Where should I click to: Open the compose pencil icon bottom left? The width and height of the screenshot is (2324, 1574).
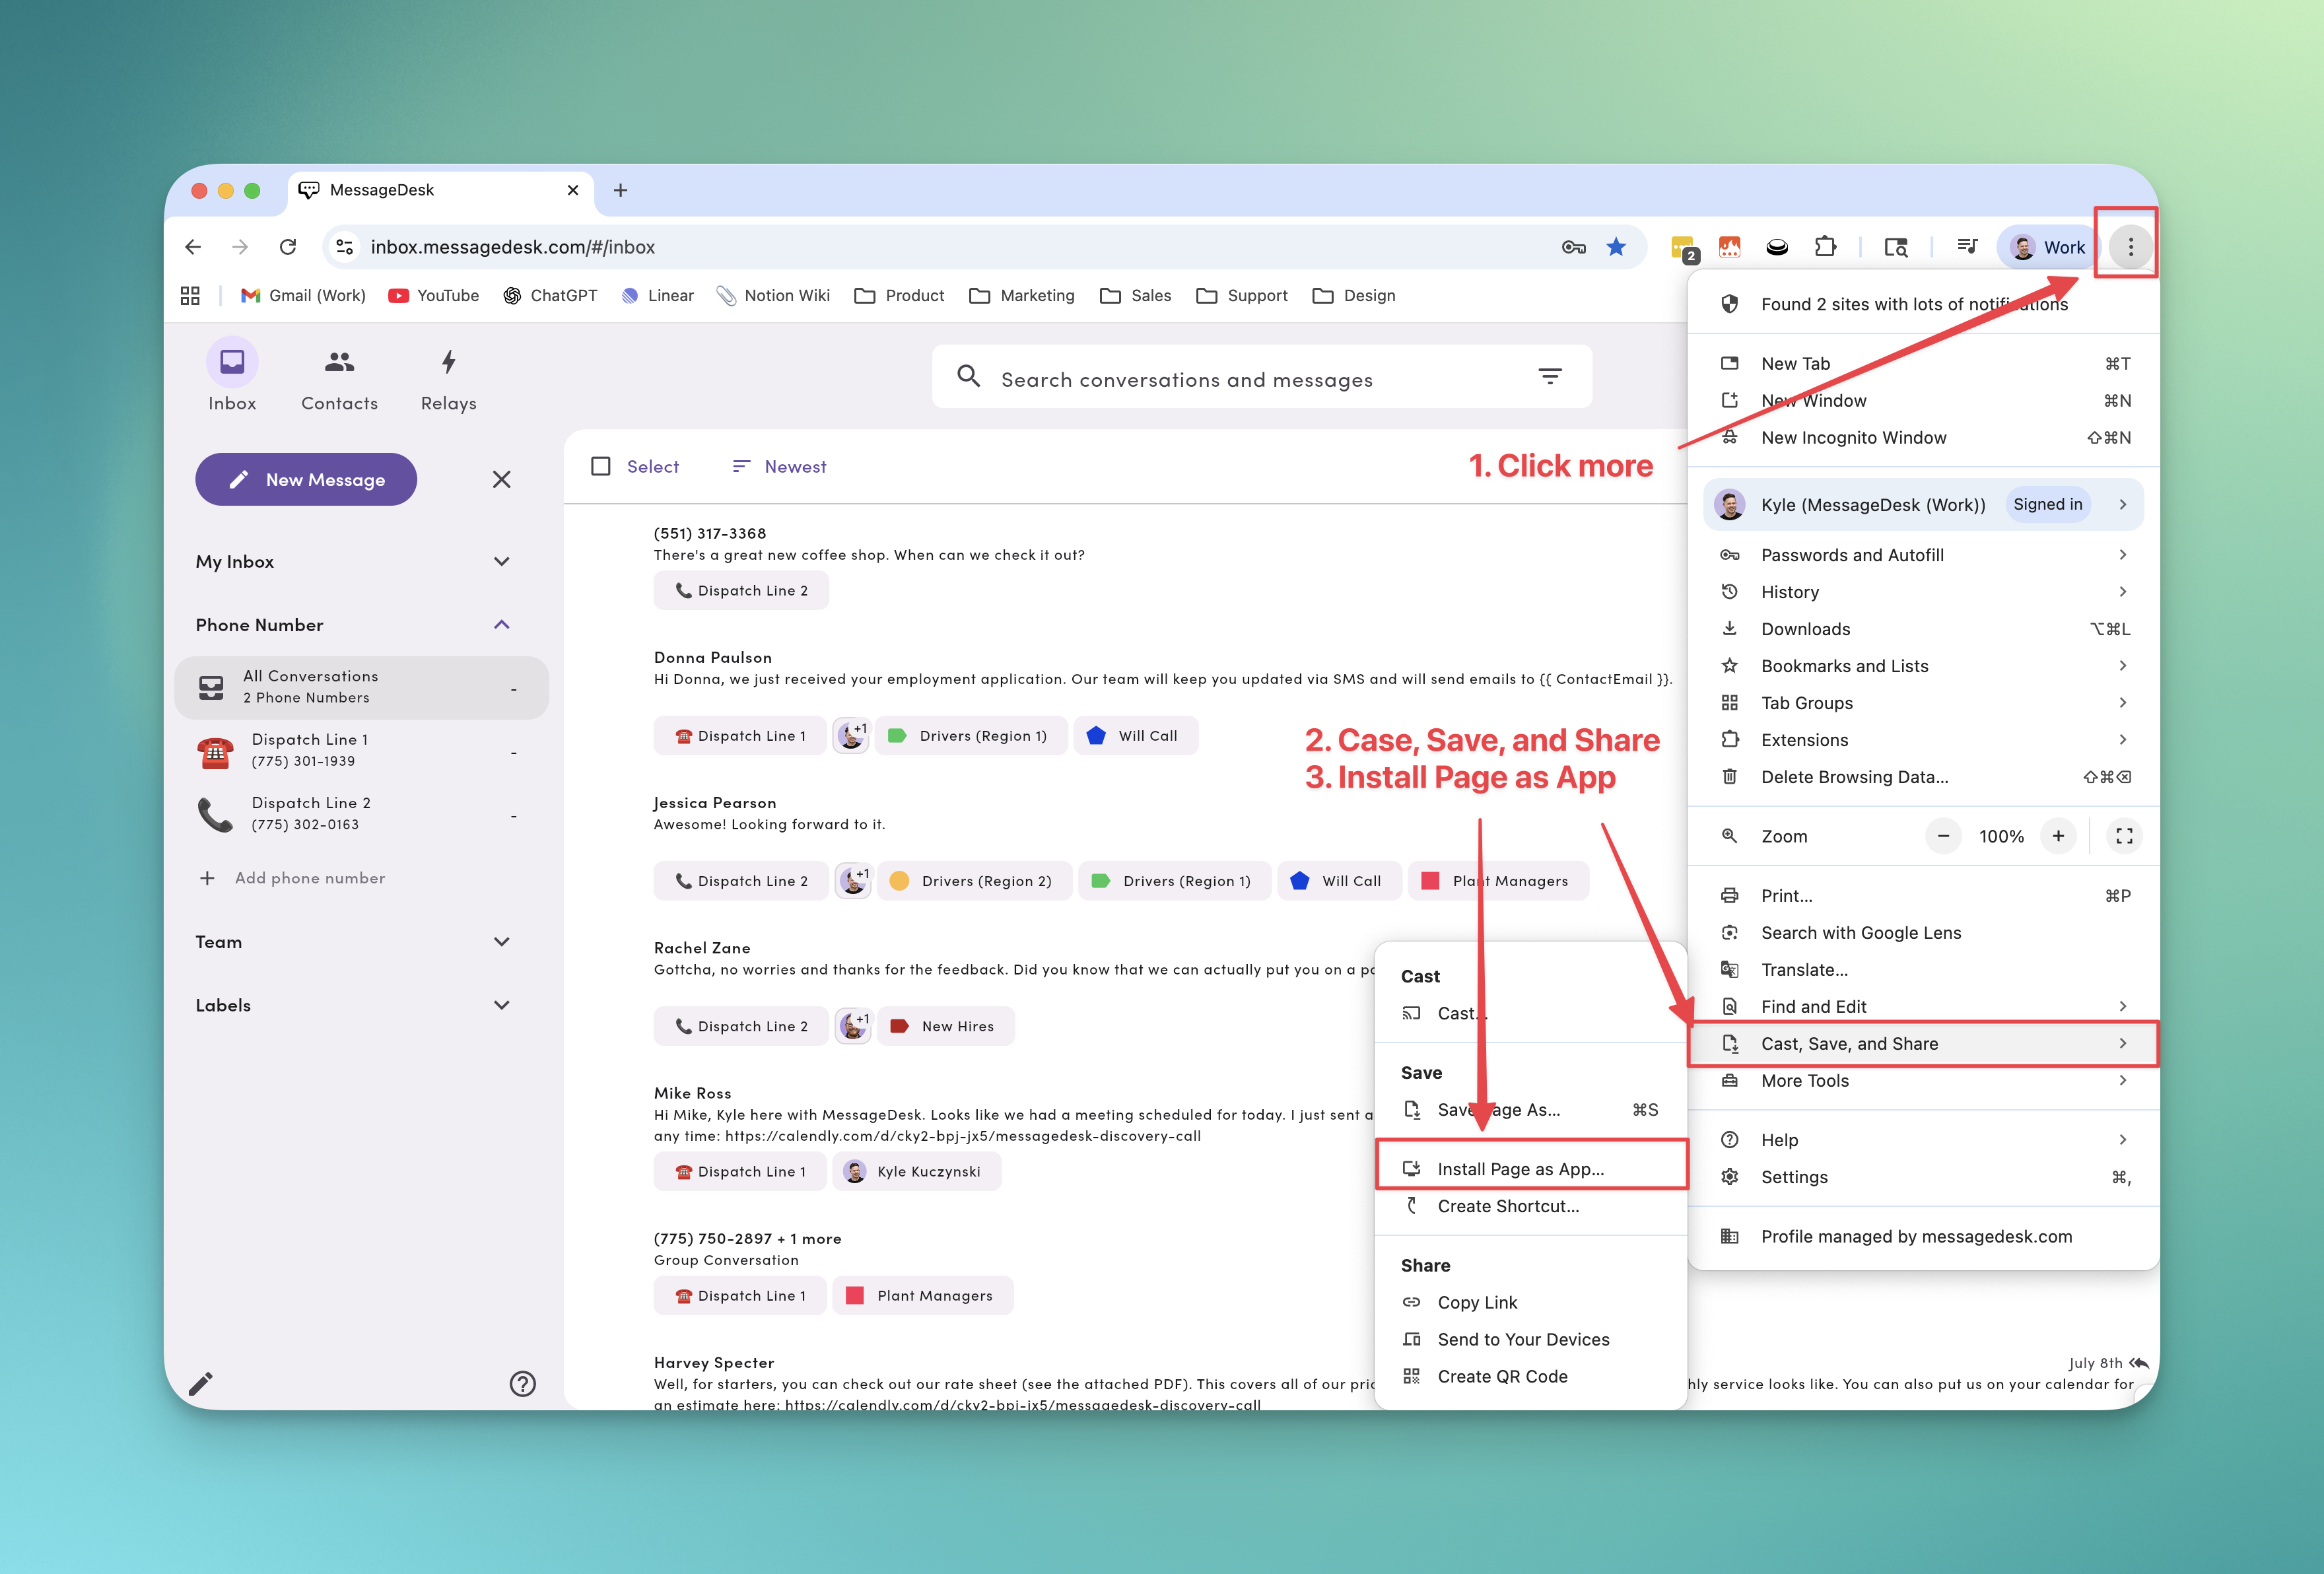point(201,1384)
